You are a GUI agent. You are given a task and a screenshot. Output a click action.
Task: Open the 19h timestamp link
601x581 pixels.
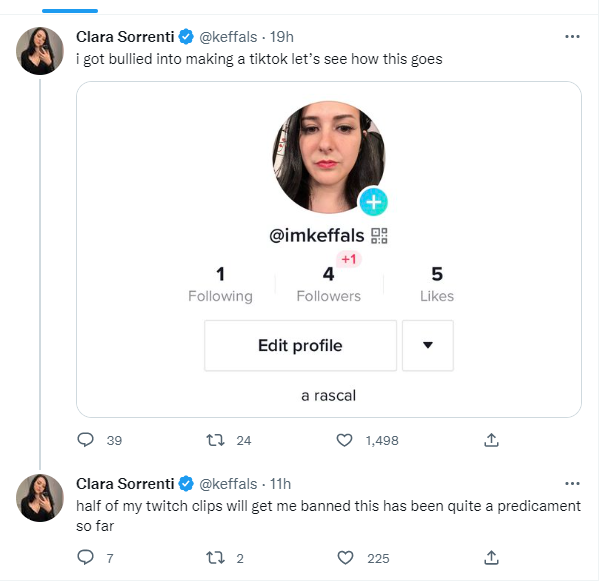click(282, 37)
